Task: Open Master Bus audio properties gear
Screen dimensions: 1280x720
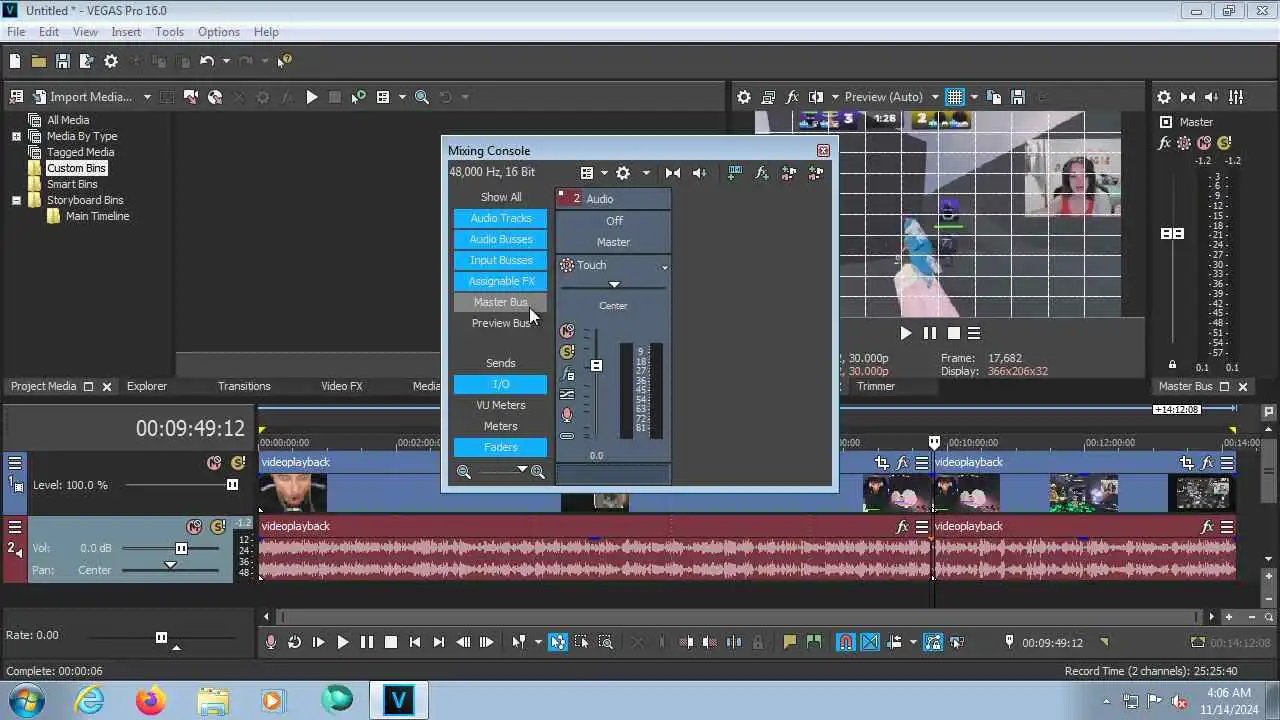Action: [x=1164, y=97]
